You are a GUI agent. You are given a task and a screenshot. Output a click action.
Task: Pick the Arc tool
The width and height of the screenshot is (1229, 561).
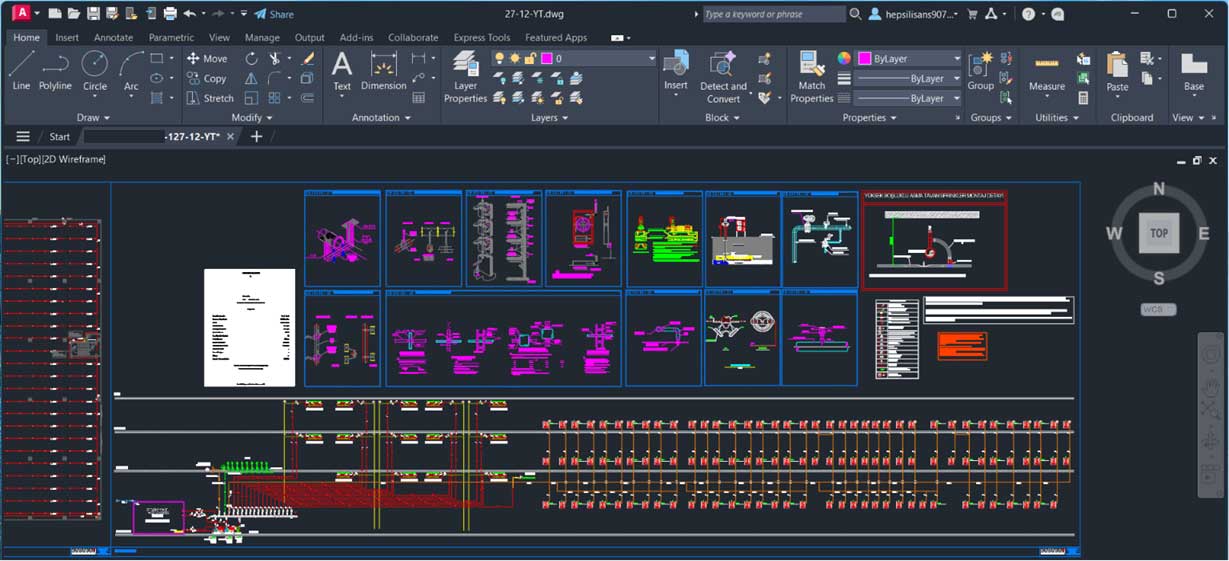click(x=131, y=72)
